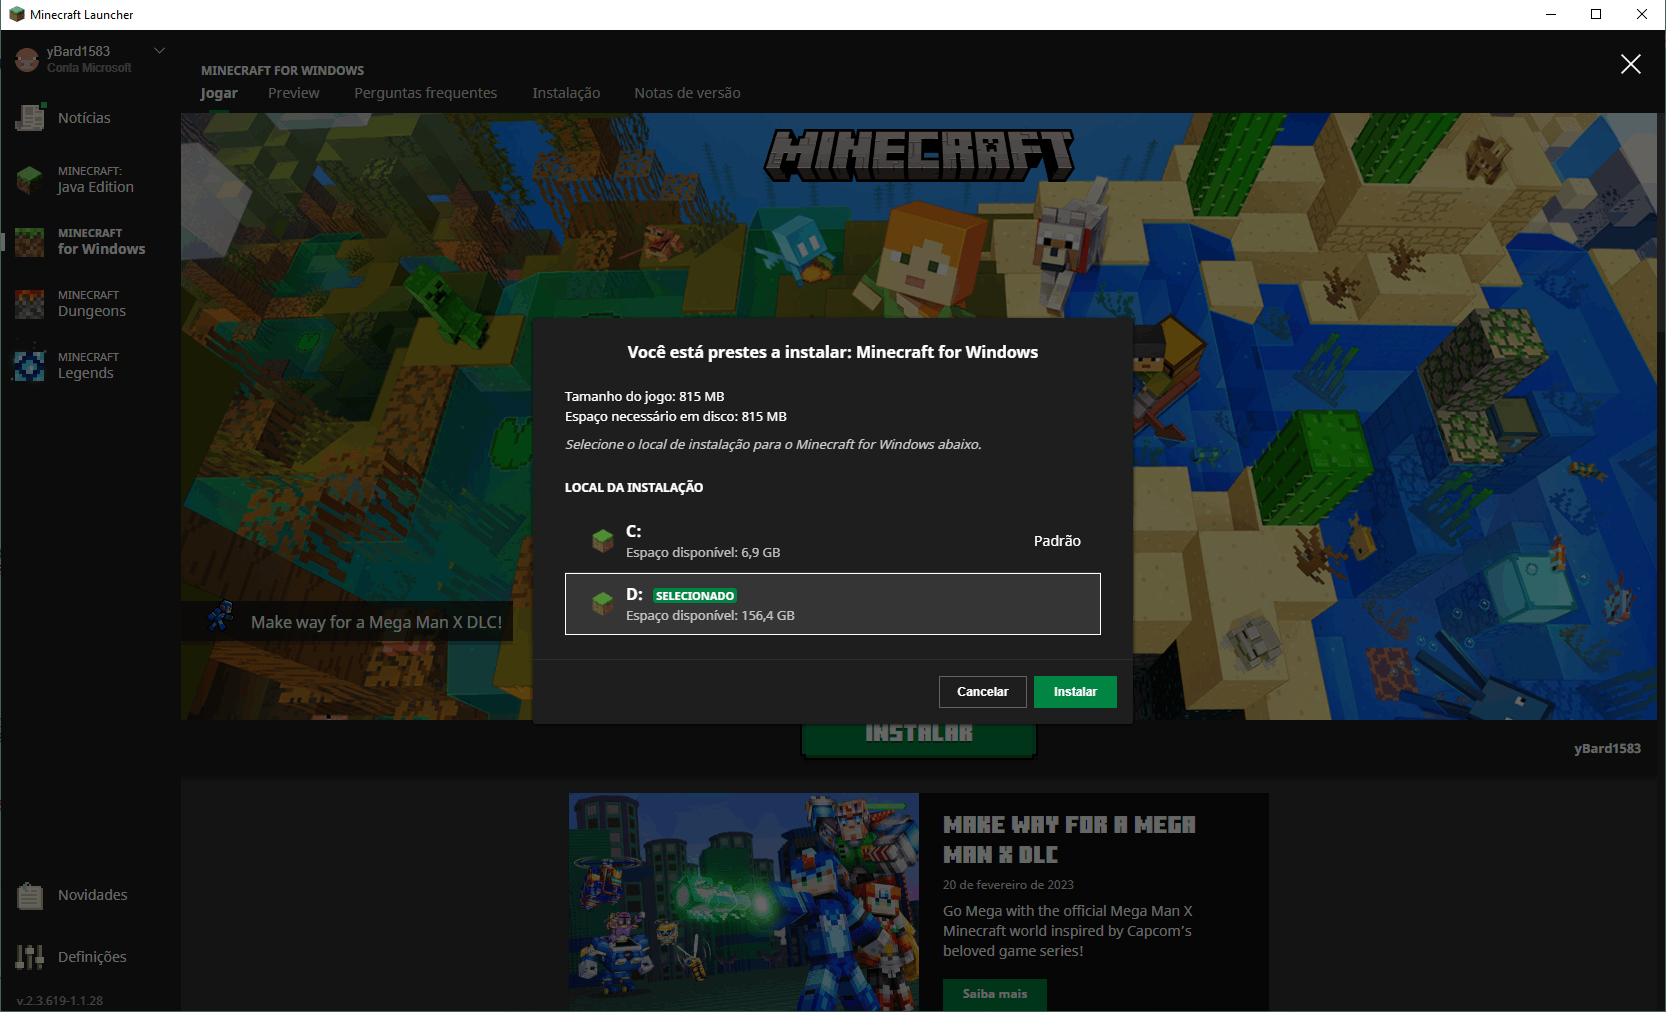Select the Minecraft for Windows icon

click(30, 242)
